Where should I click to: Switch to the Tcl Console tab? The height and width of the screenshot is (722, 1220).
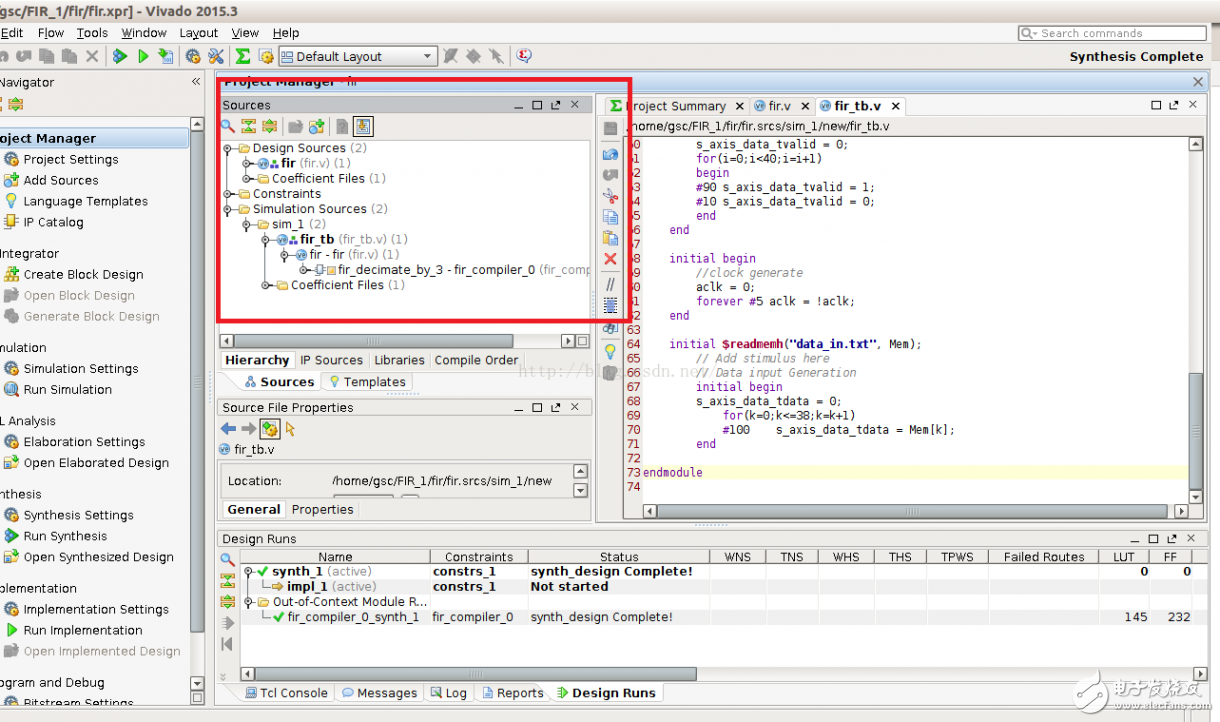286,693
